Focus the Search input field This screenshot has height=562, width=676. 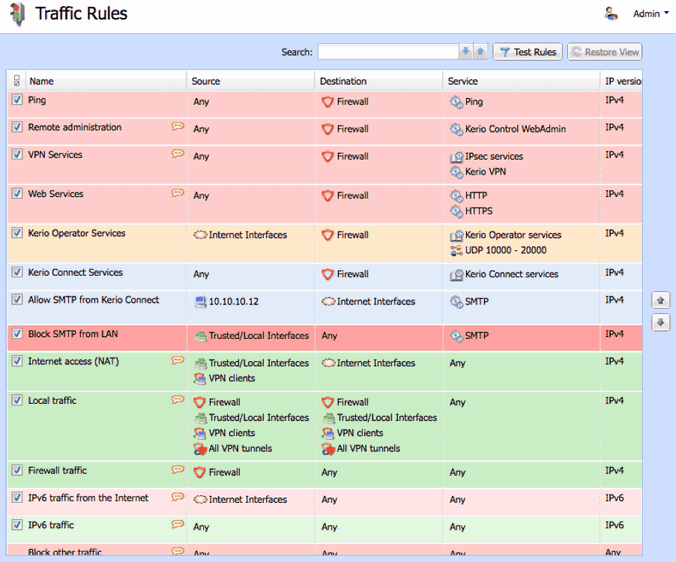click(388, 52)
